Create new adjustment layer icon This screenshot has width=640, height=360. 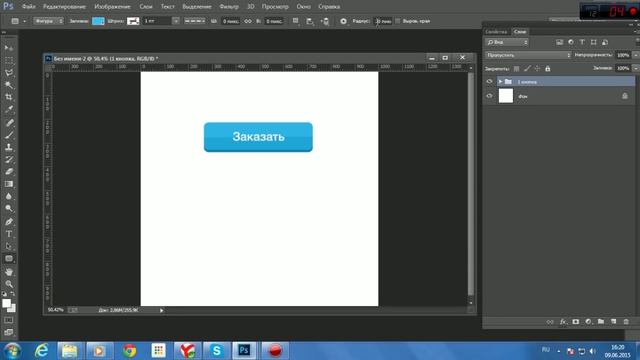(588, 322)
